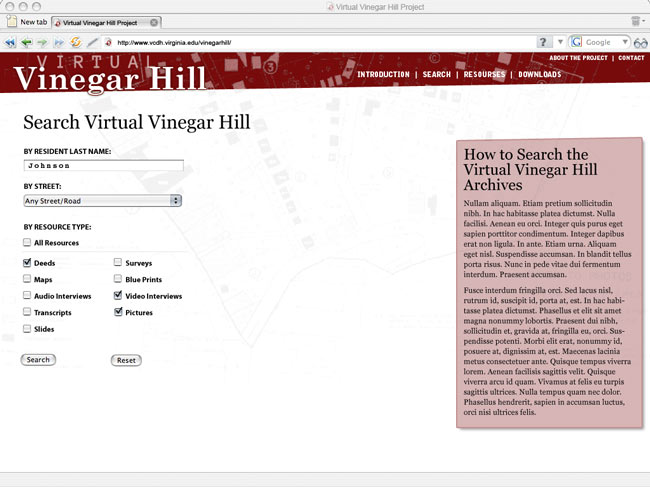Click the Search Virtual Vinegar Hill heading

point(137,123)
